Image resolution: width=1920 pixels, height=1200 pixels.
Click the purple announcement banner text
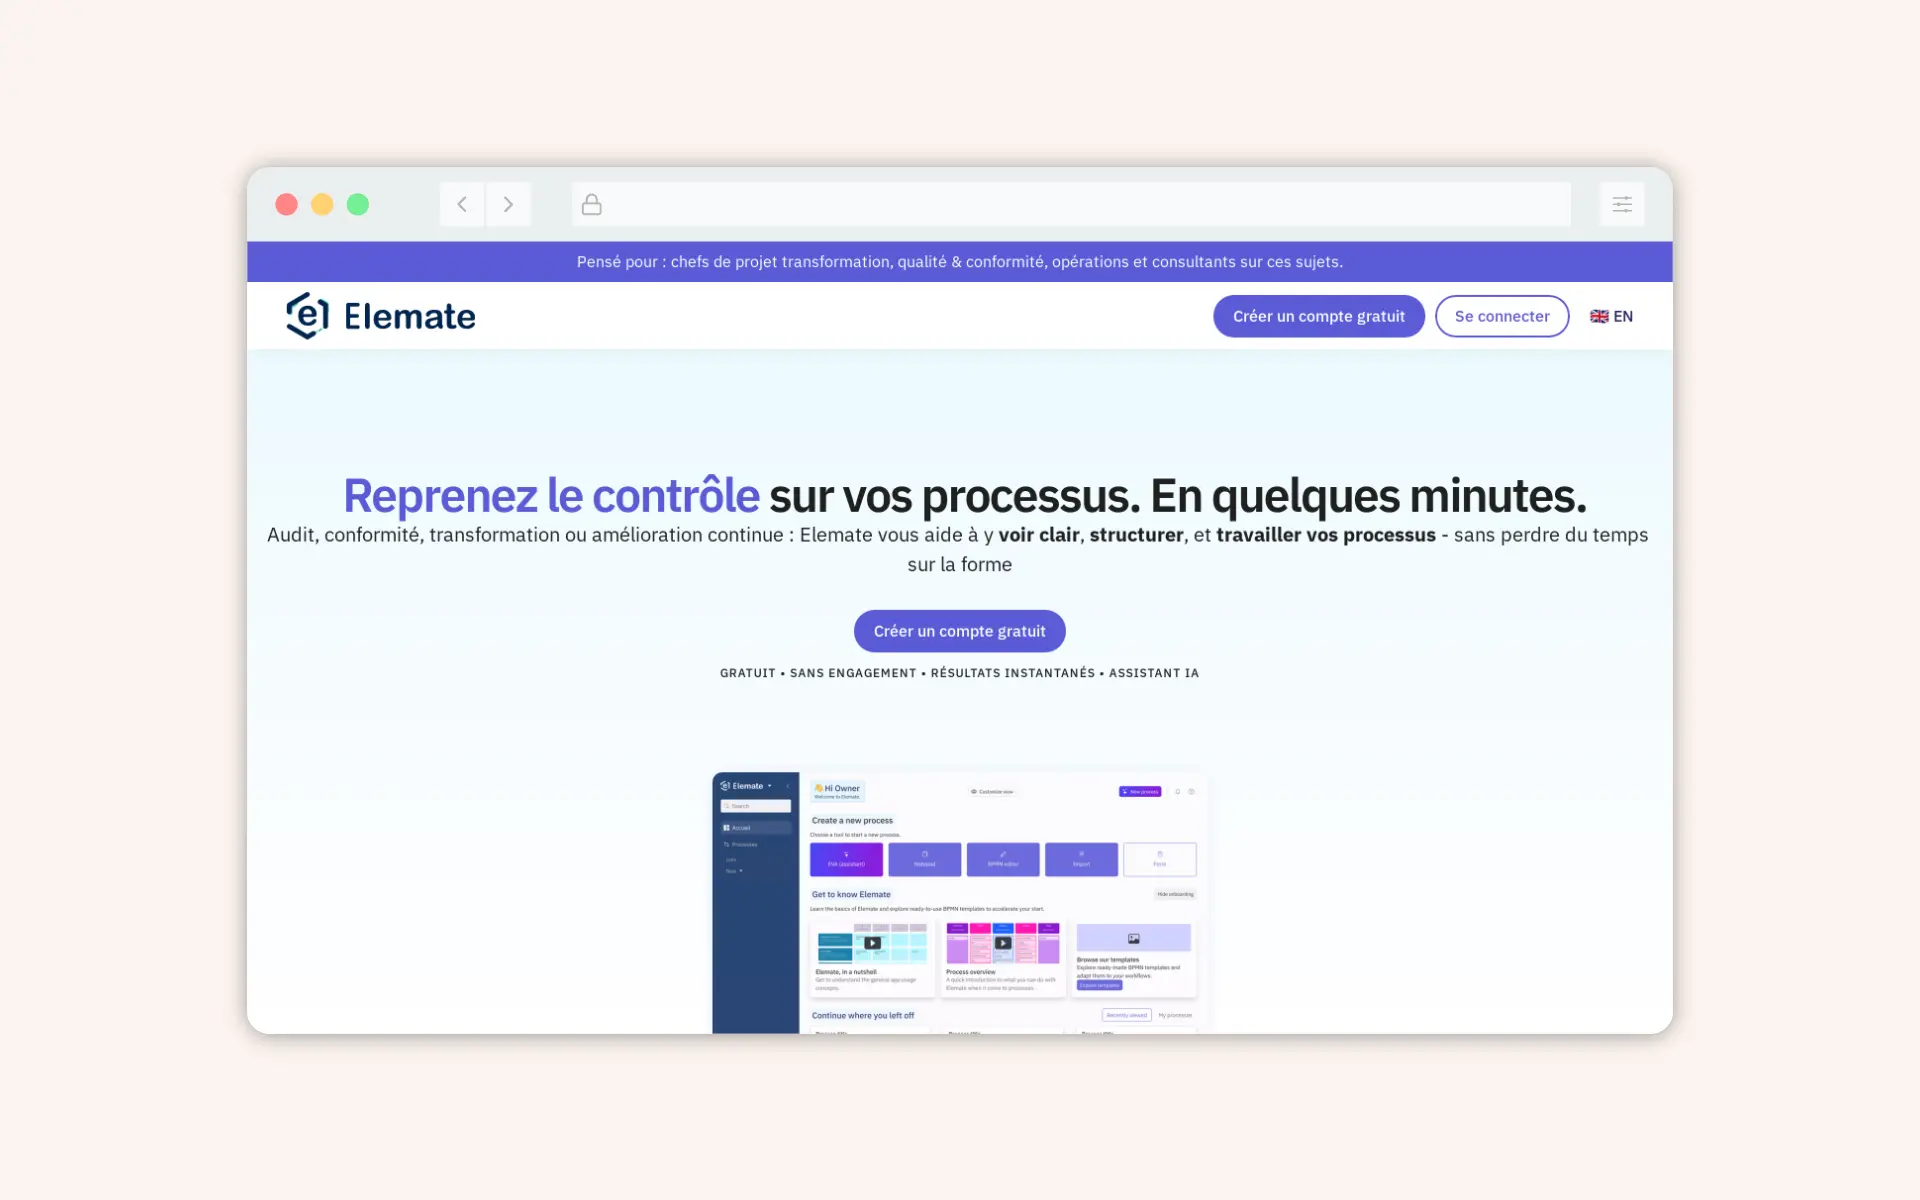[959, 262]
